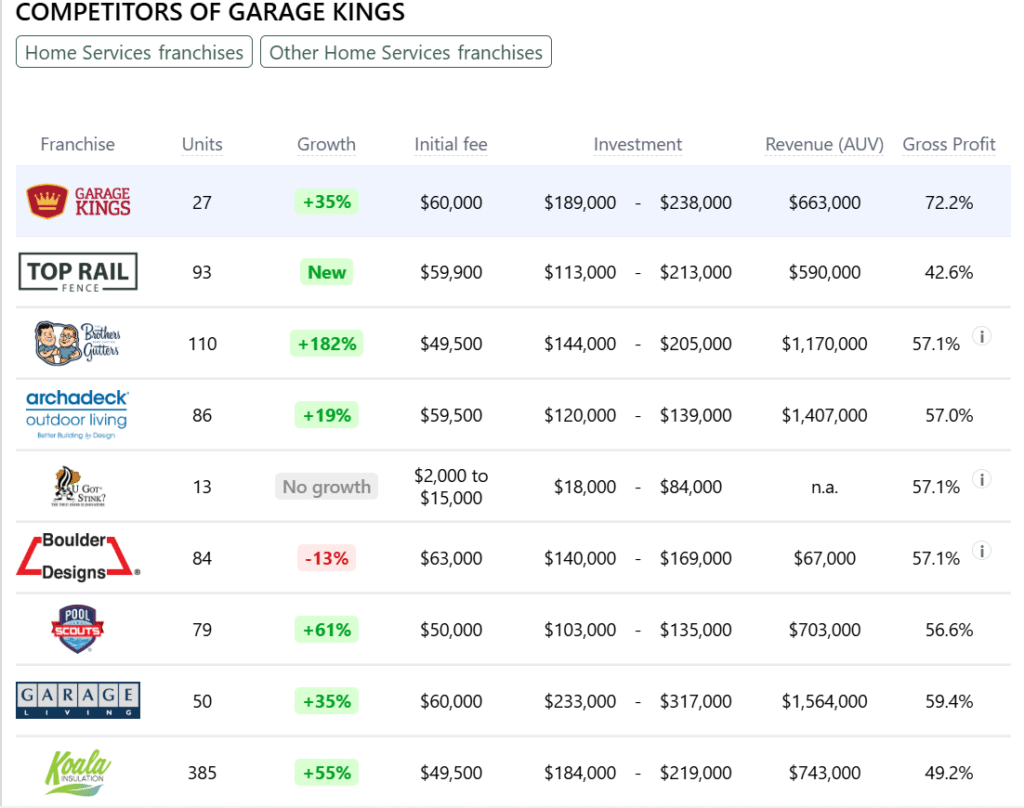
Task: Click the New growth badge for Top Rail
Action: (327, 272)
